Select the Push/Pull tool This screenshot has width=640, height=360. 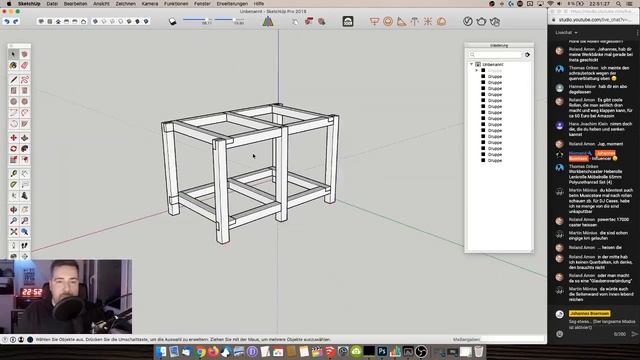click(24, 138)
